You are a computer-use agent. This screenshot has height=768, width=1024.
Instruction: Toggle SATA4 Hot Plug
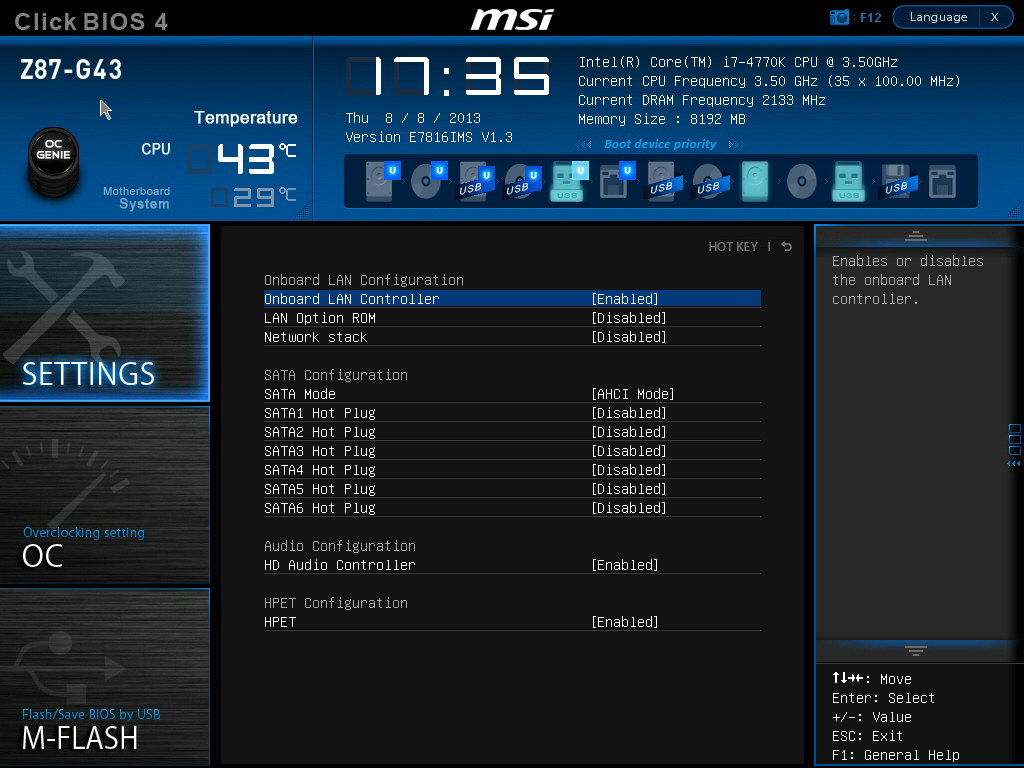point(512,470)
